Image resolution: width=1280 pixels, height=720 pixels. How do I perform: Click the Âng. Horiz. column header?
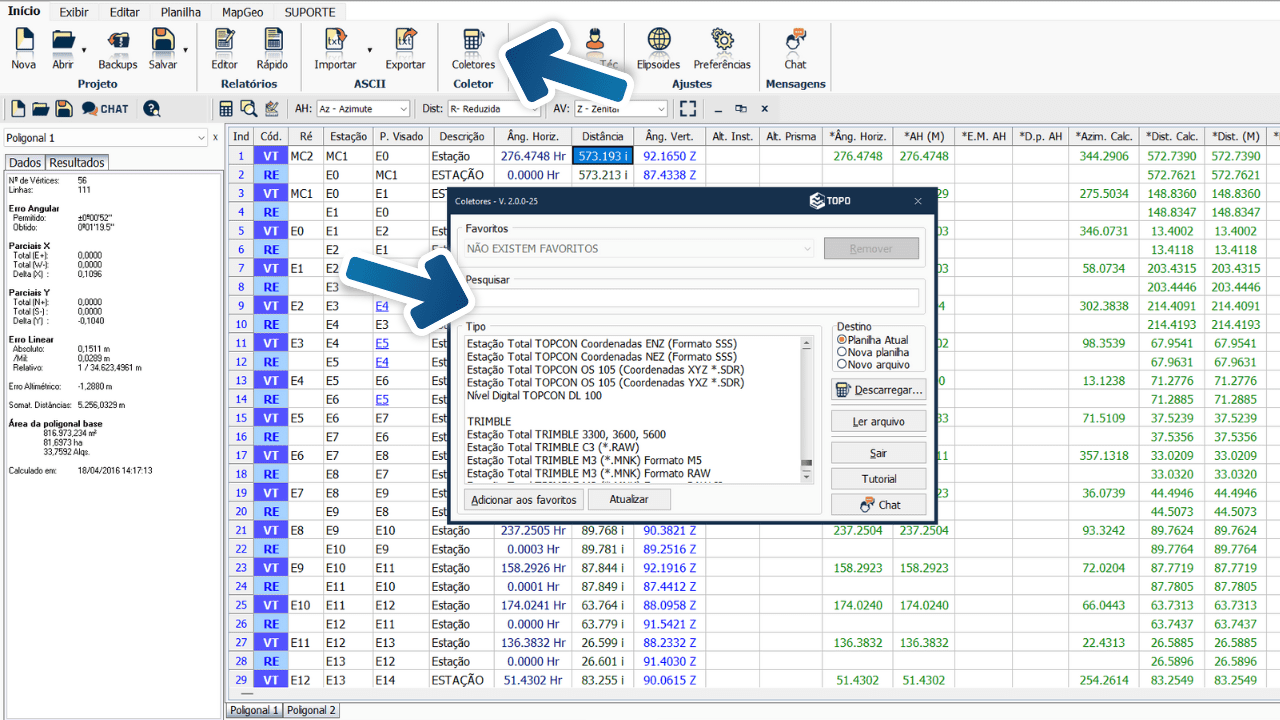click(x=533, y=136)
